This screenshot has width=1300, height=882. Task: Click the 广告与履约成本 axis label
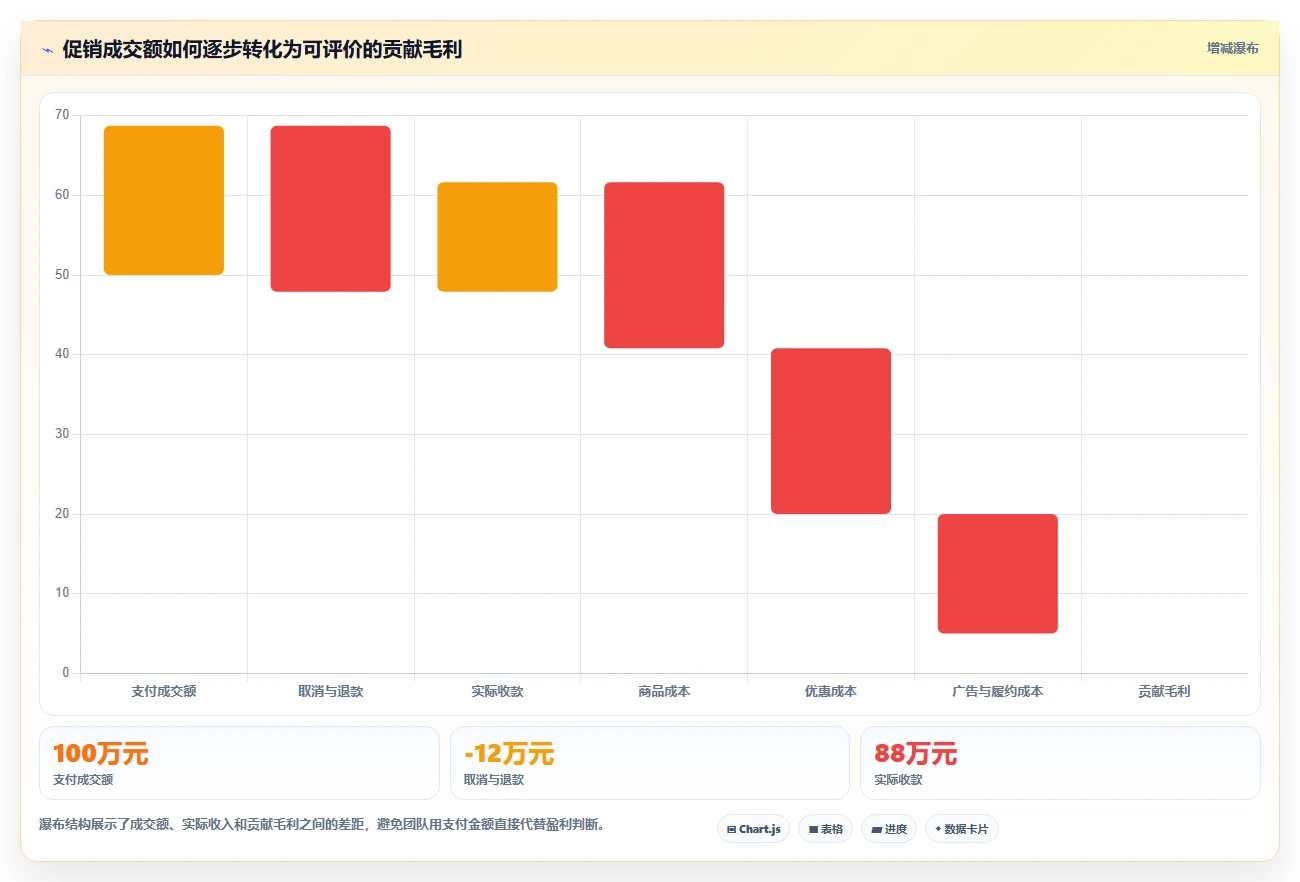[997, 691]
